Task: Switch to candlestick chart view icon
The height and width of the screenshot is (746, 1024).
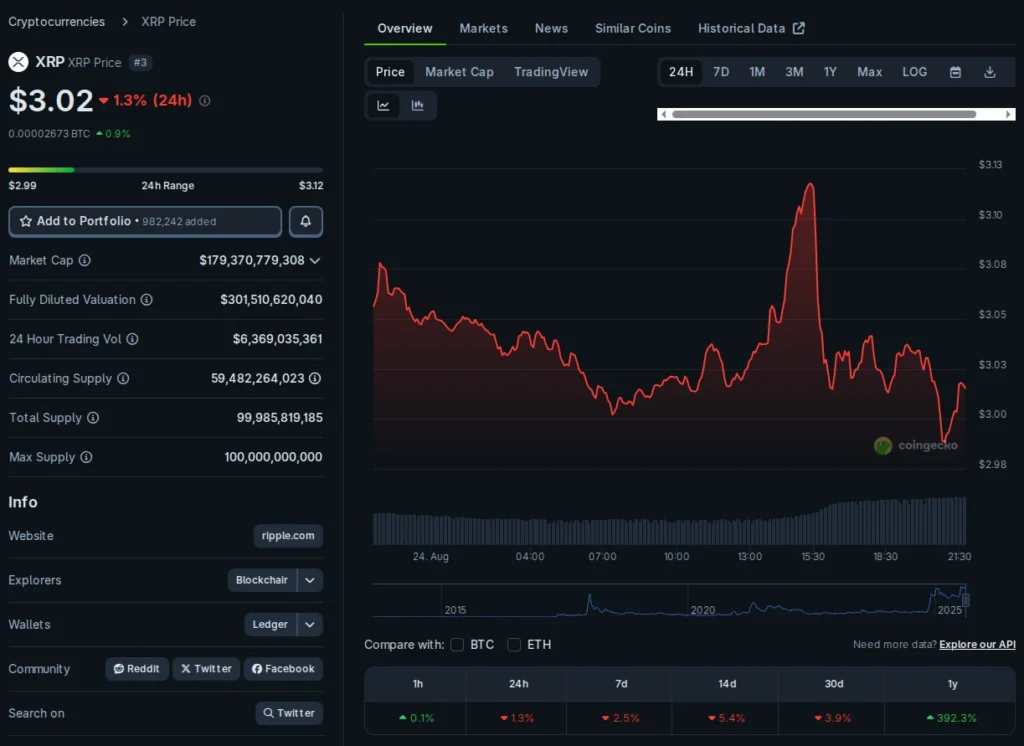Action: click(418, 105)
